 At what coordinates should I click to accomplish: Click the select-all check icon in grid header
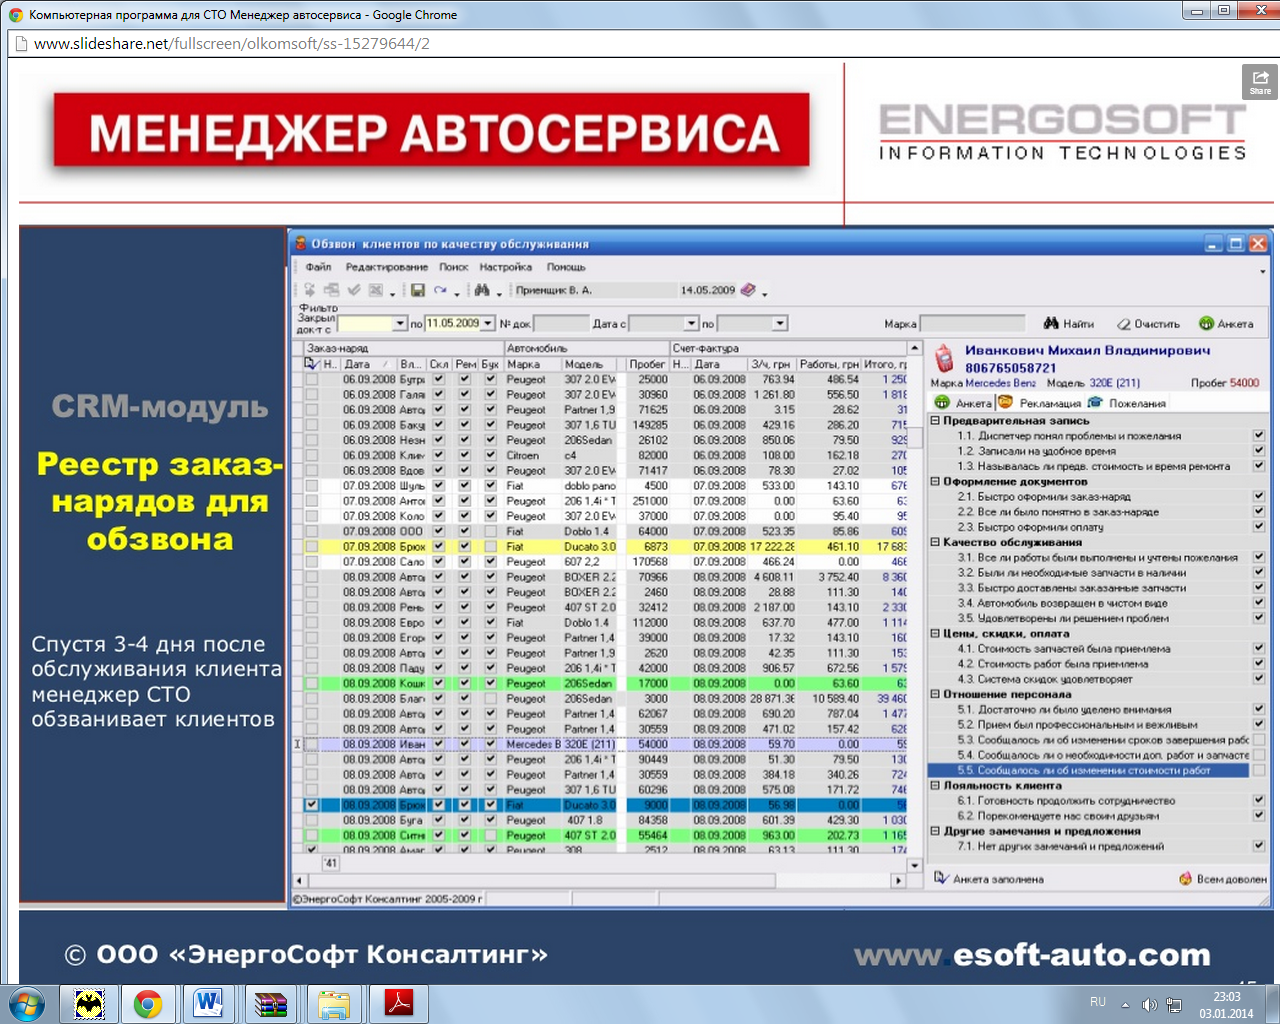311,364
